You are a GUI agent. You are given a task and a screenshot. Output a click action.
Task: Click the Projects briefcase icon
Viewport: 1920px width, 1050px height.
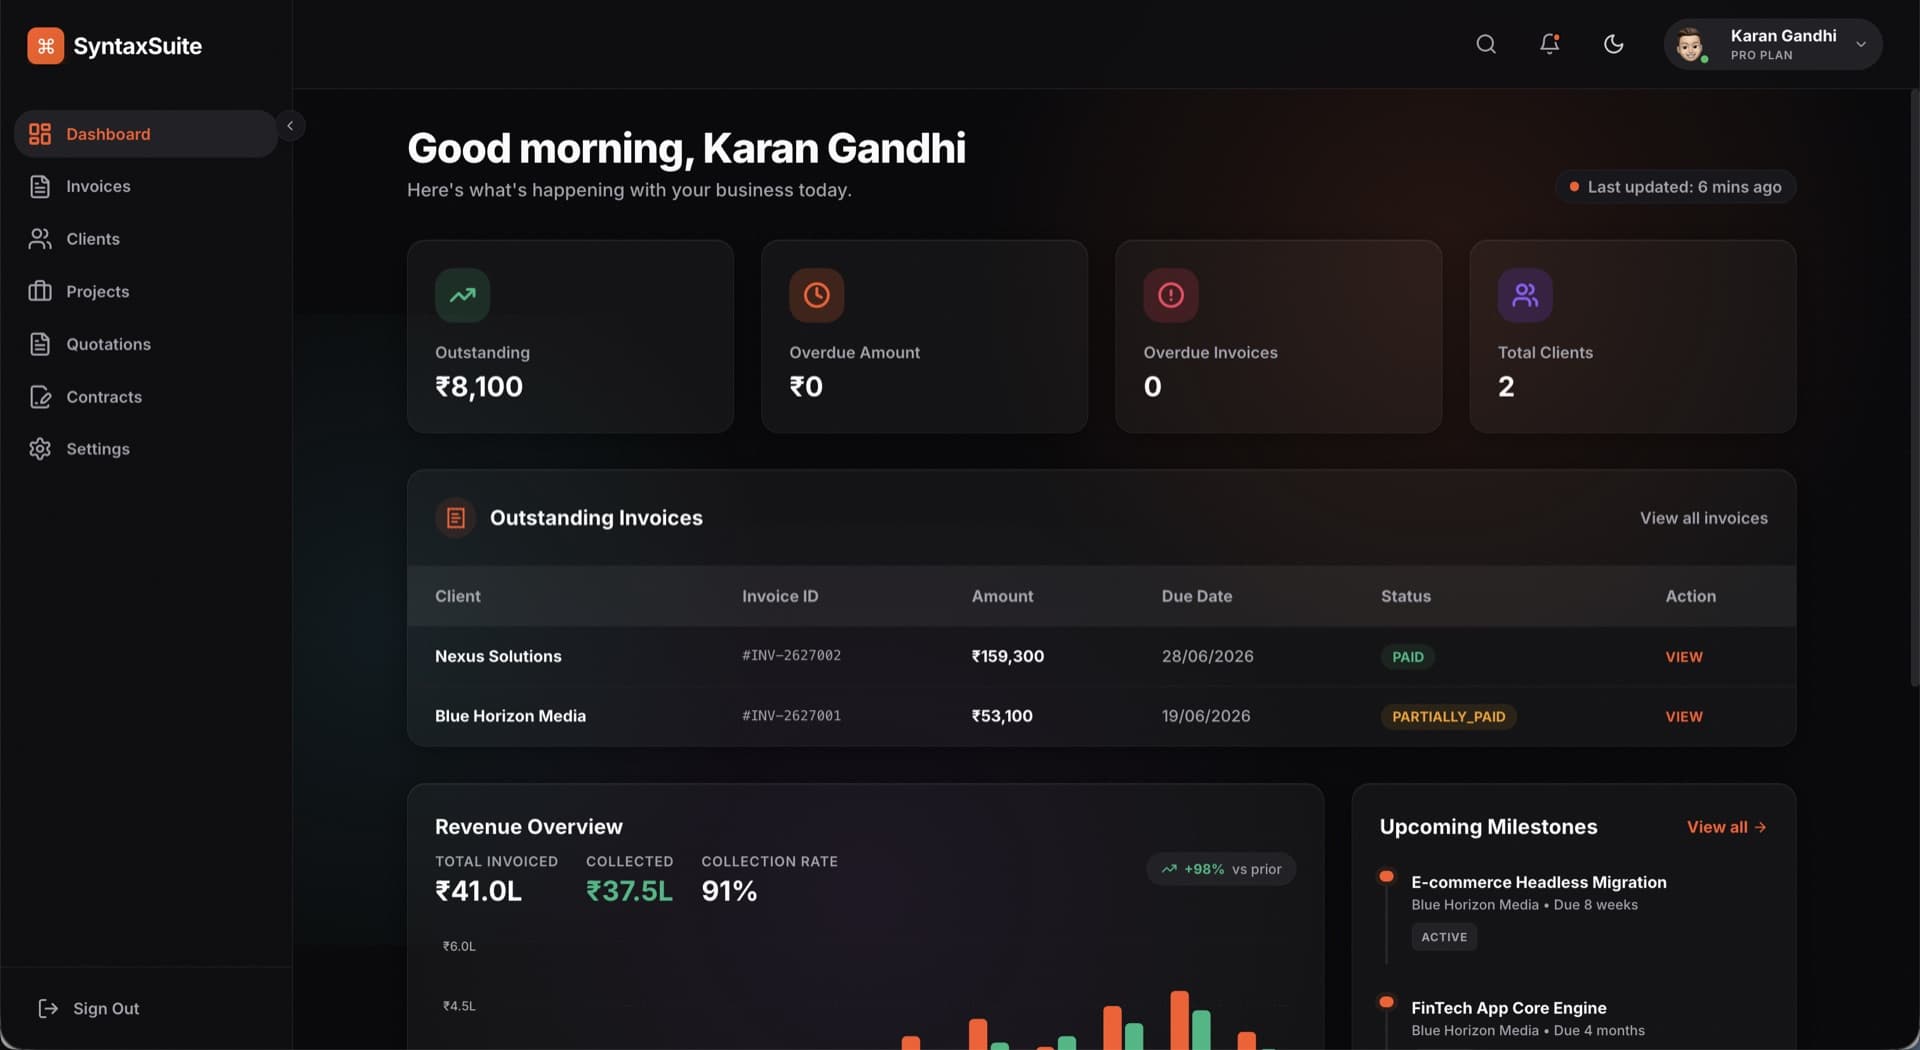pyautogui.click(x=40, y=292)
